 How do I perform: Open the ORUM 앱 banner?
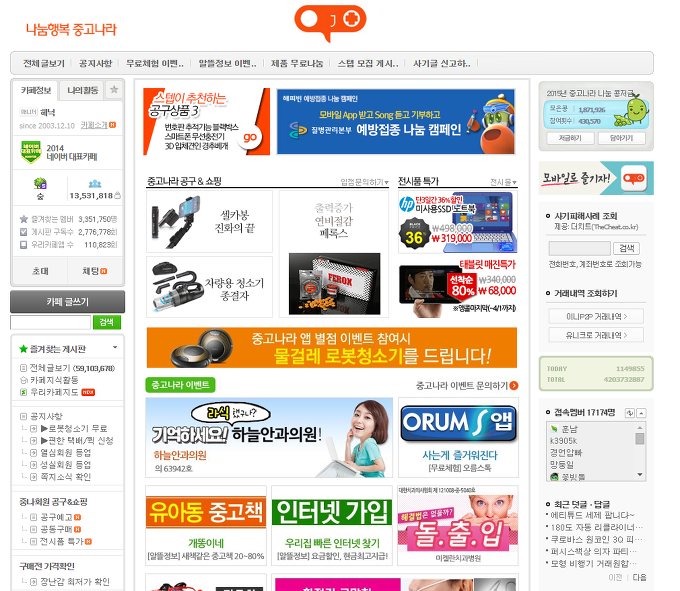pyautogui.click(x=458, y=438)
